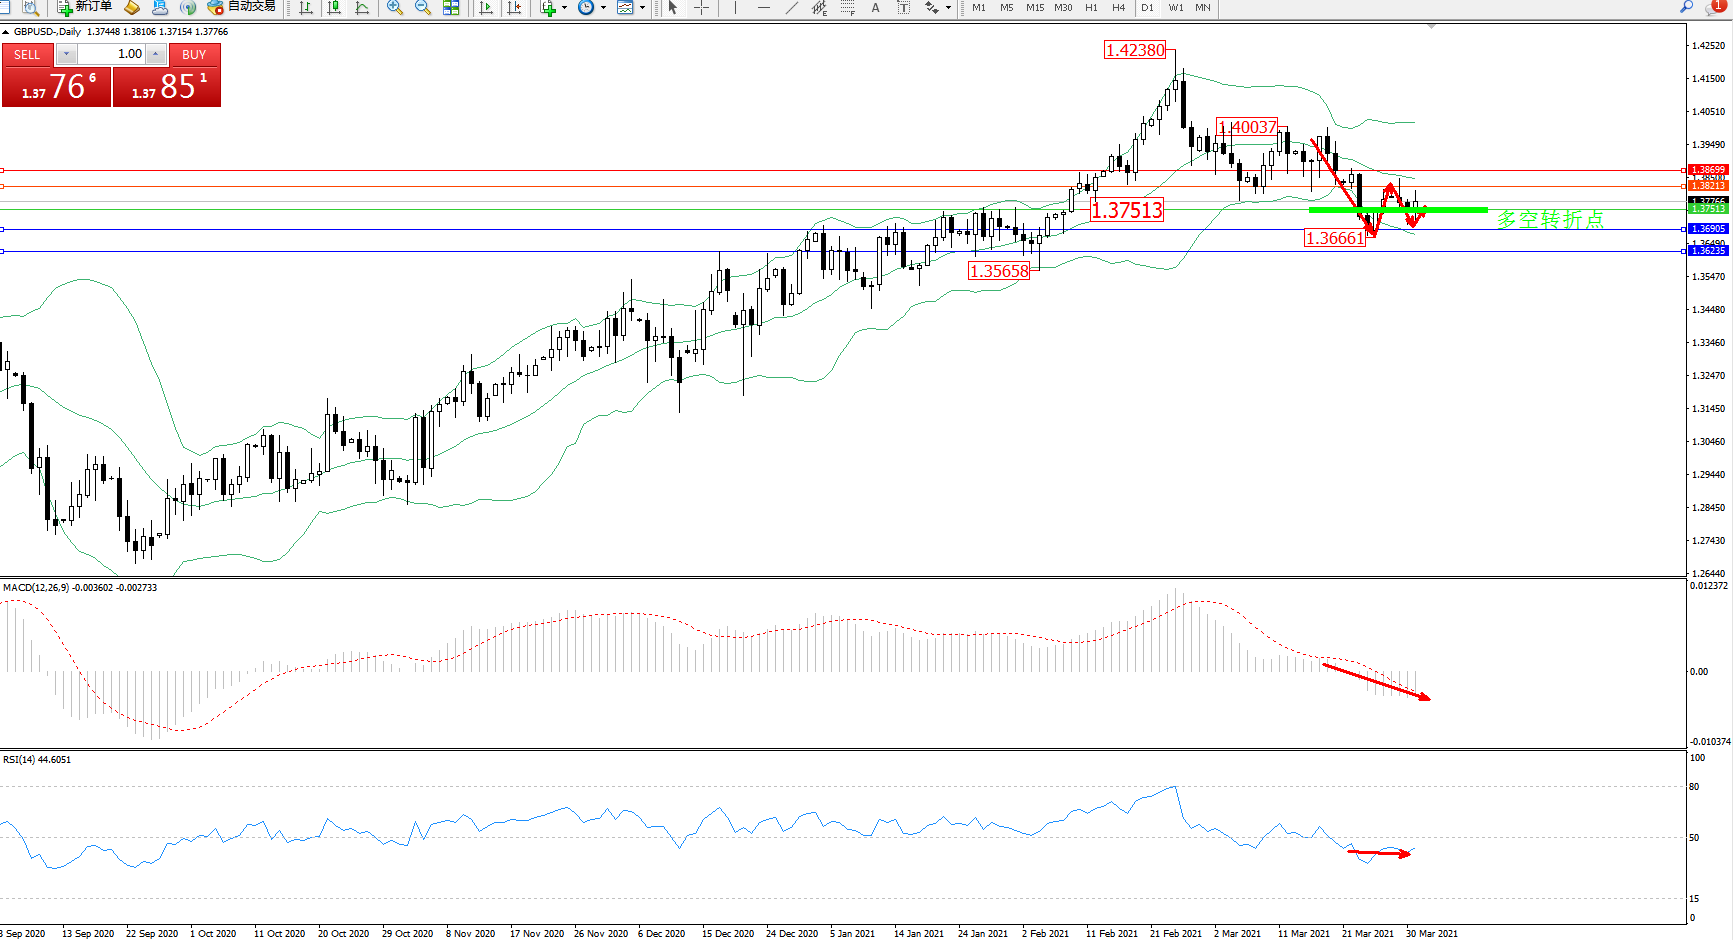Toggle AutoTrading (自动交易) button
The image size is (1733, 940).
241,7
